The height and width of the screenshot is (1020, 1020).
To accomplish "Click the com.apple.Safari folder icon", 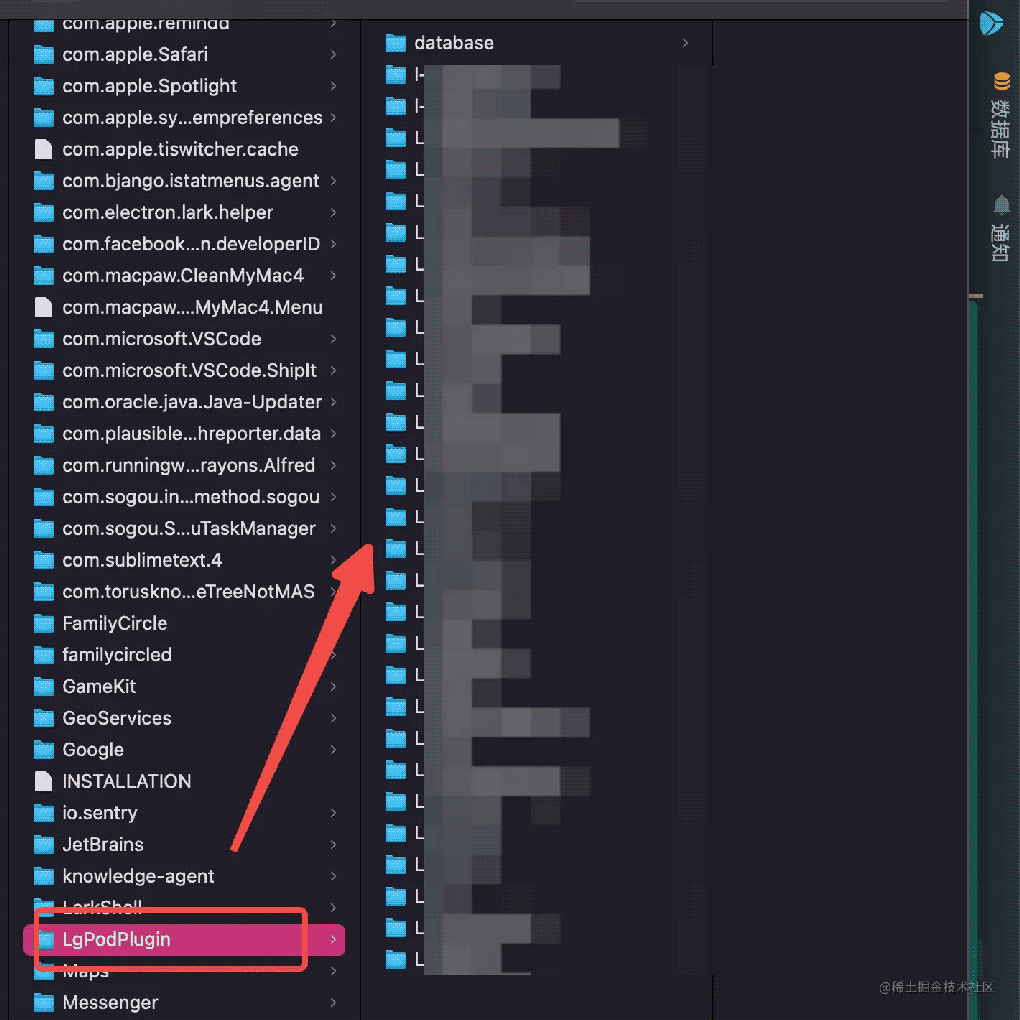I will [44, 55].
